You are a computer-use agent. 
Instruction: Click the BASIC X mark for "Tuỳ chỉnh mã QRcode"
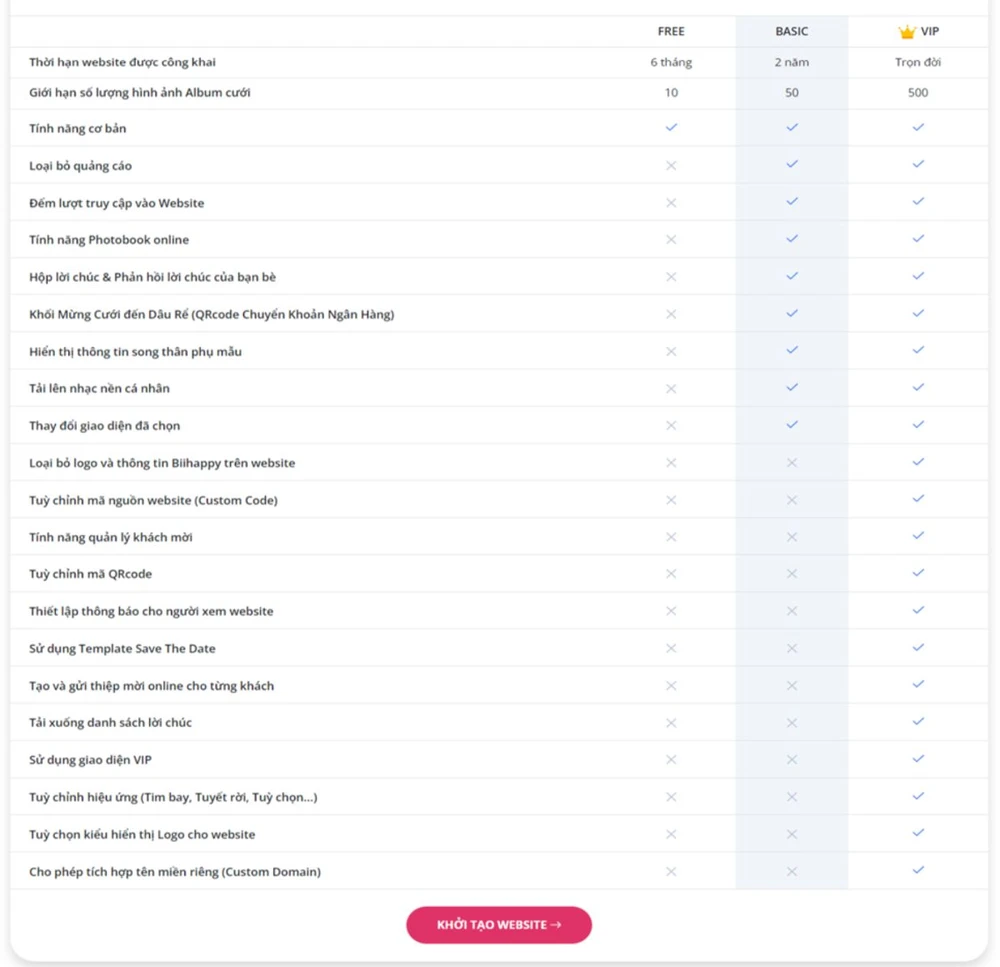click(791, 573)
